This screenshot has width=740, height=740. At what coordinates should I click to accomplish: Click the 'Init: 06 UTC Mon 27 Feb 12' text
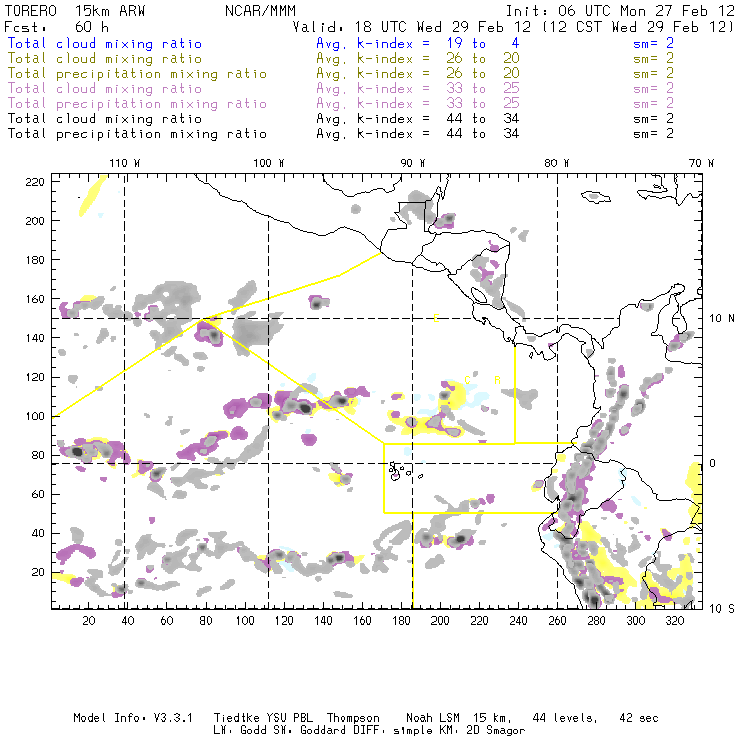620,11
